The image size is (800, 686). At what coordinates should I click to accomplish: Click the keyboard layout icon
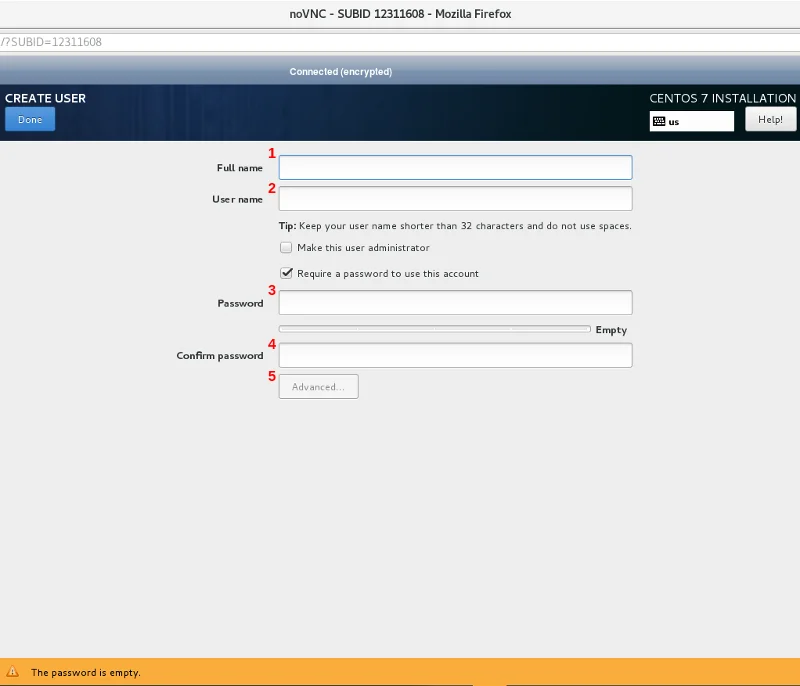(659, 121)
